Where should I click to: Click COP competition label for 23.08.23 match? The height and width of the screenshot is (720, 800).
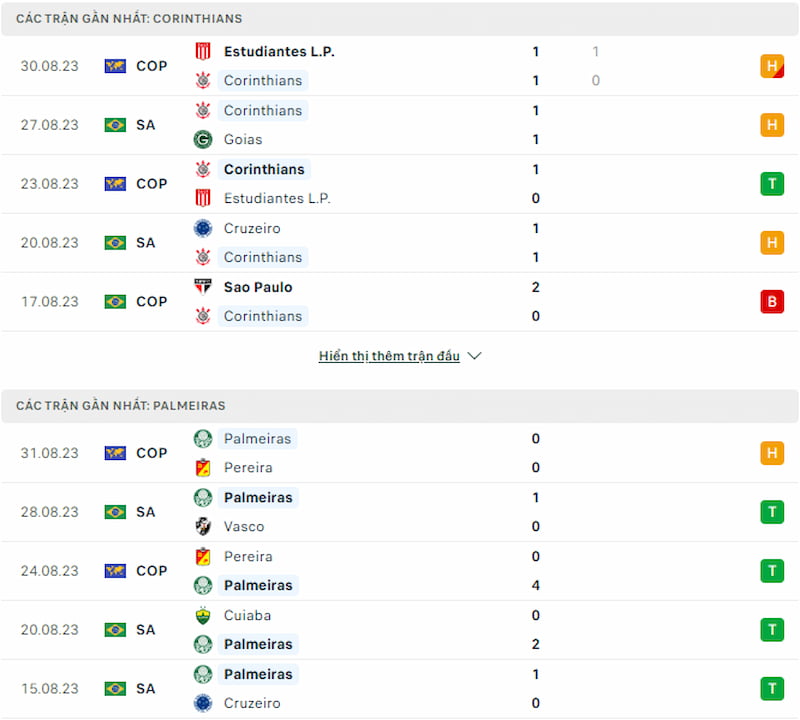(152, 184)
